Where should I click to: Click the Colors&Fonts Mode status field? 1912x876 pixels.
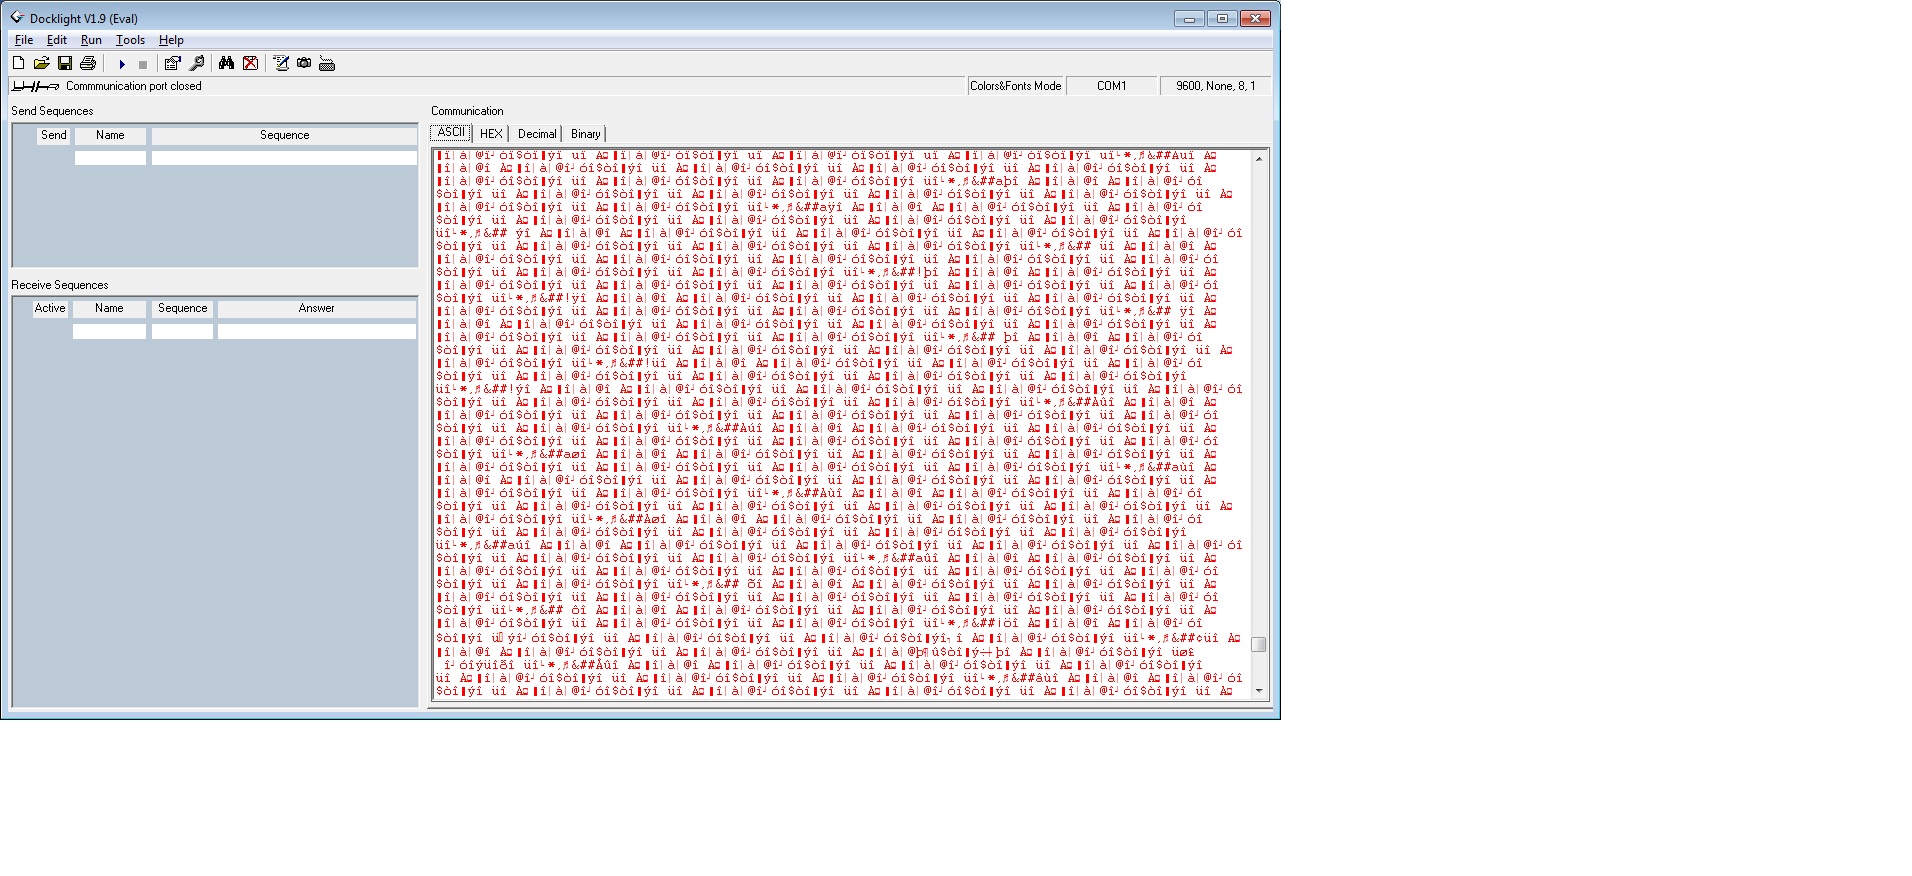point(1015,86)
